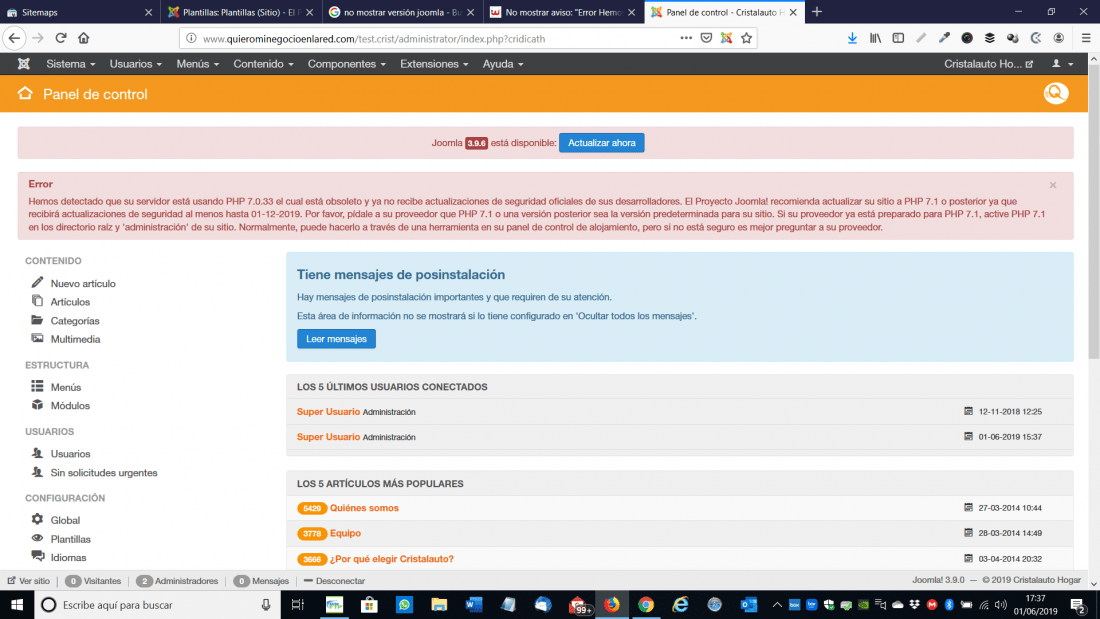Click the Global gear icon
Image resolution: width=1100 pixels, height=619 pixels.
[x=37, y=519]
